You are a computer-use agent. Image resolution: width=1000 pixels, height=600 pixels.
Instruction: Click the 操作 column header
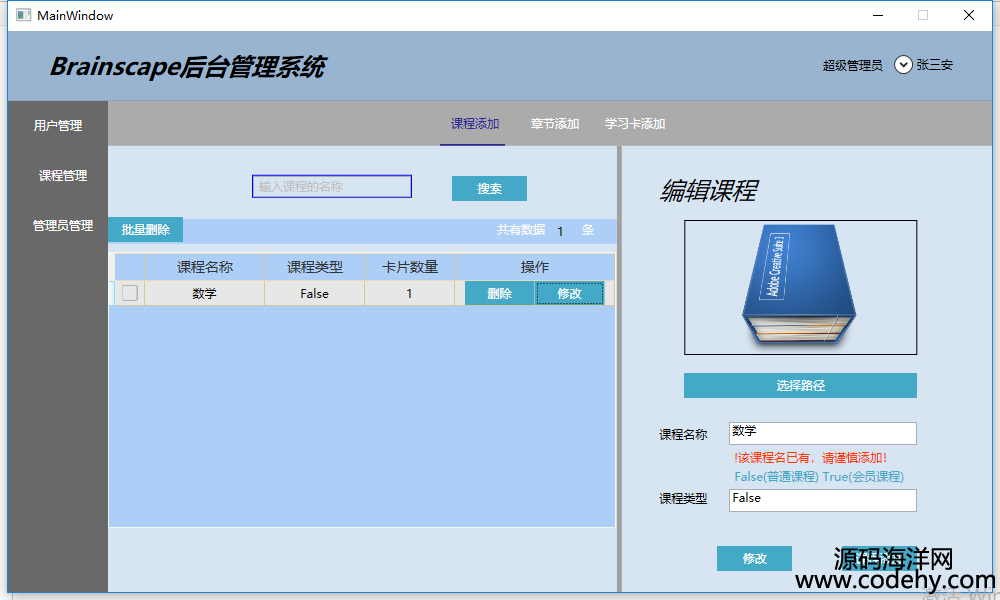[x=534, y=267]
